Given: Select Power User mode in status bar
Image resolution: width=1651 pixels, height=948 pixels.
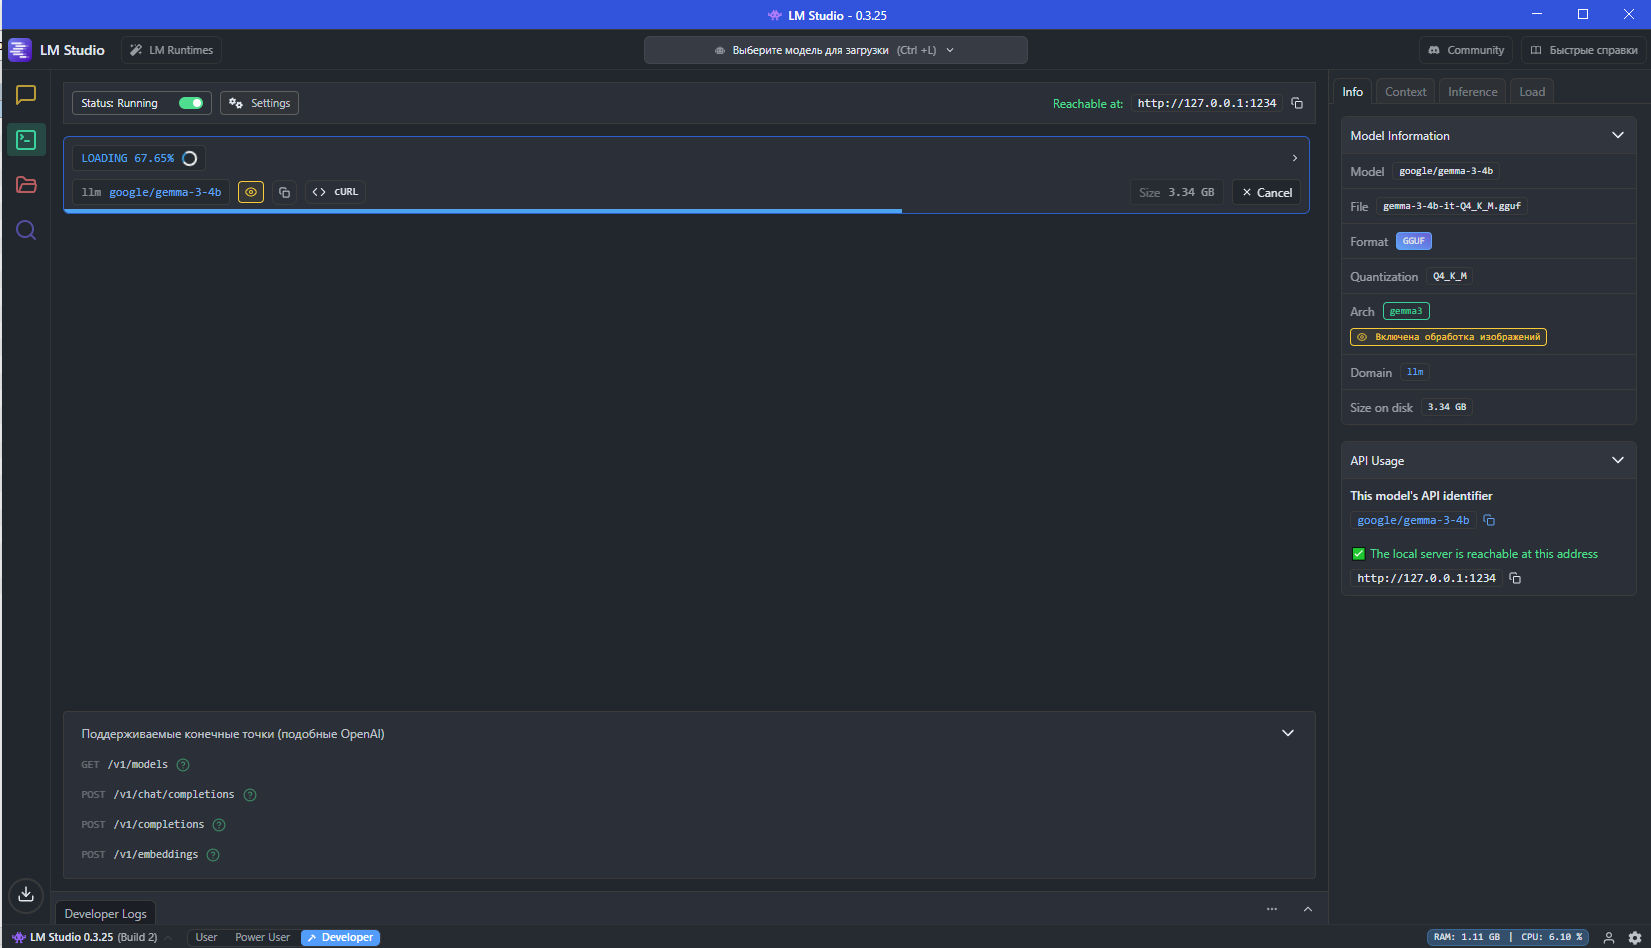Looking at the screenshot, I should click(262, 938).
